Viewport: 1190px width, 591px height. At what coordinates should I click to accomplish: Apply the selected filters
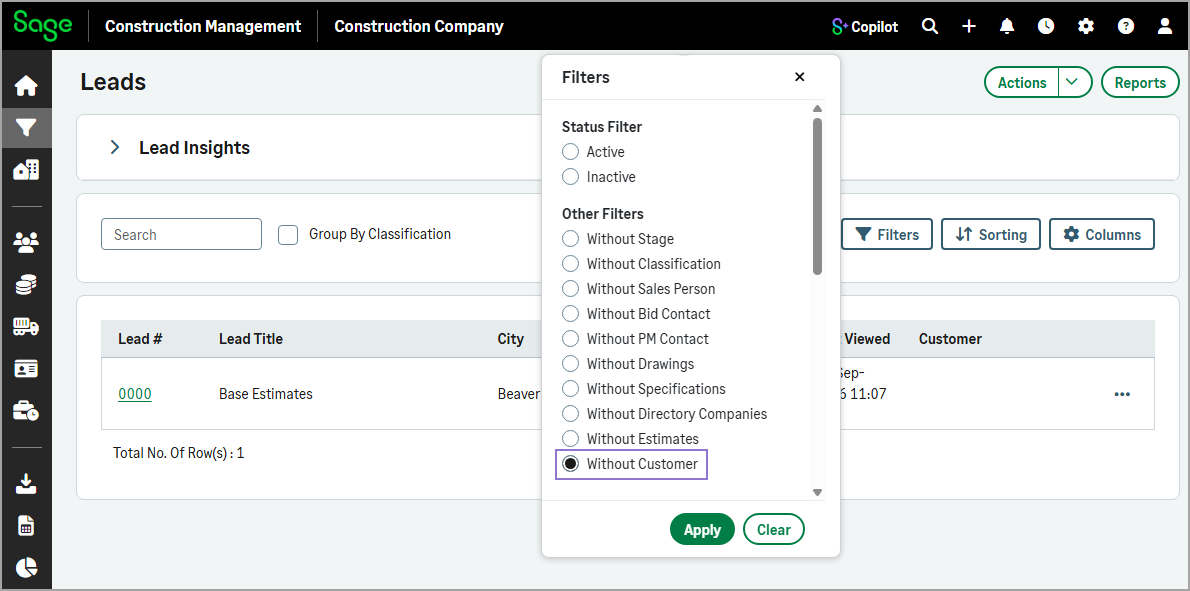pos(702,530)
